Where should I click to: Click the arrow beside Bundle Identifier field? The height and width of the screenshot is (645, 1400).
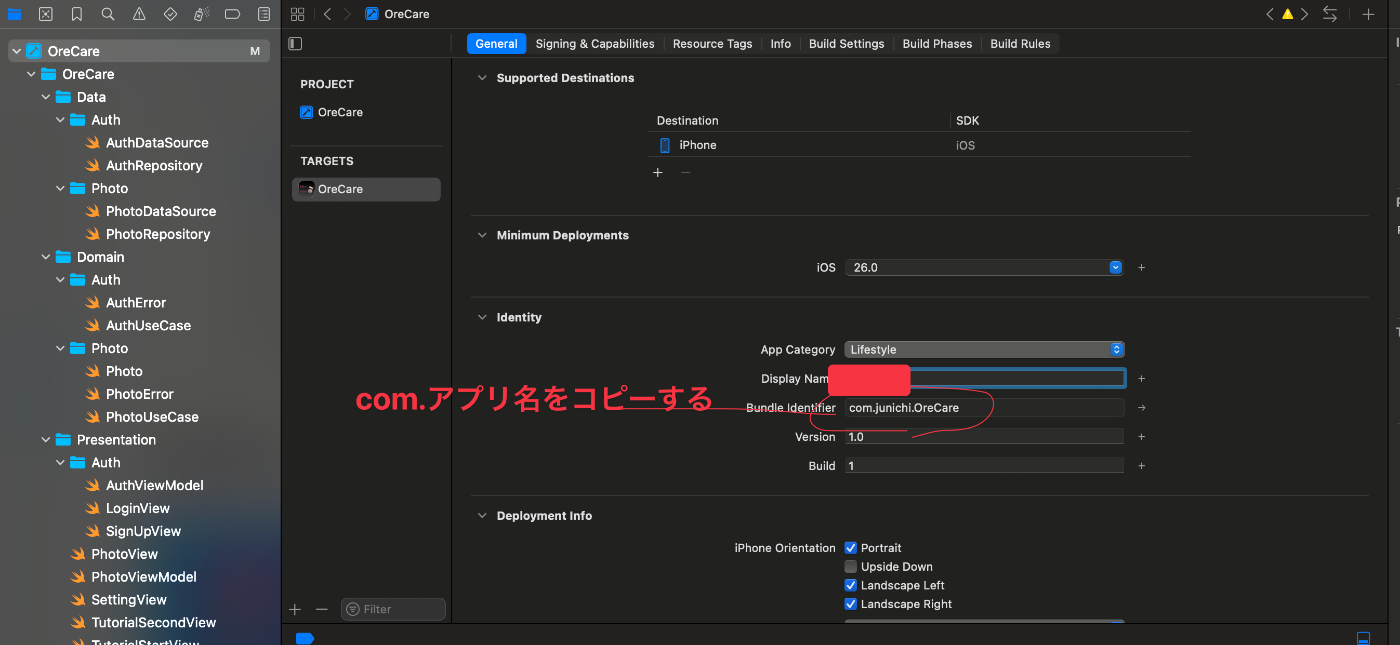[1141, 408]
